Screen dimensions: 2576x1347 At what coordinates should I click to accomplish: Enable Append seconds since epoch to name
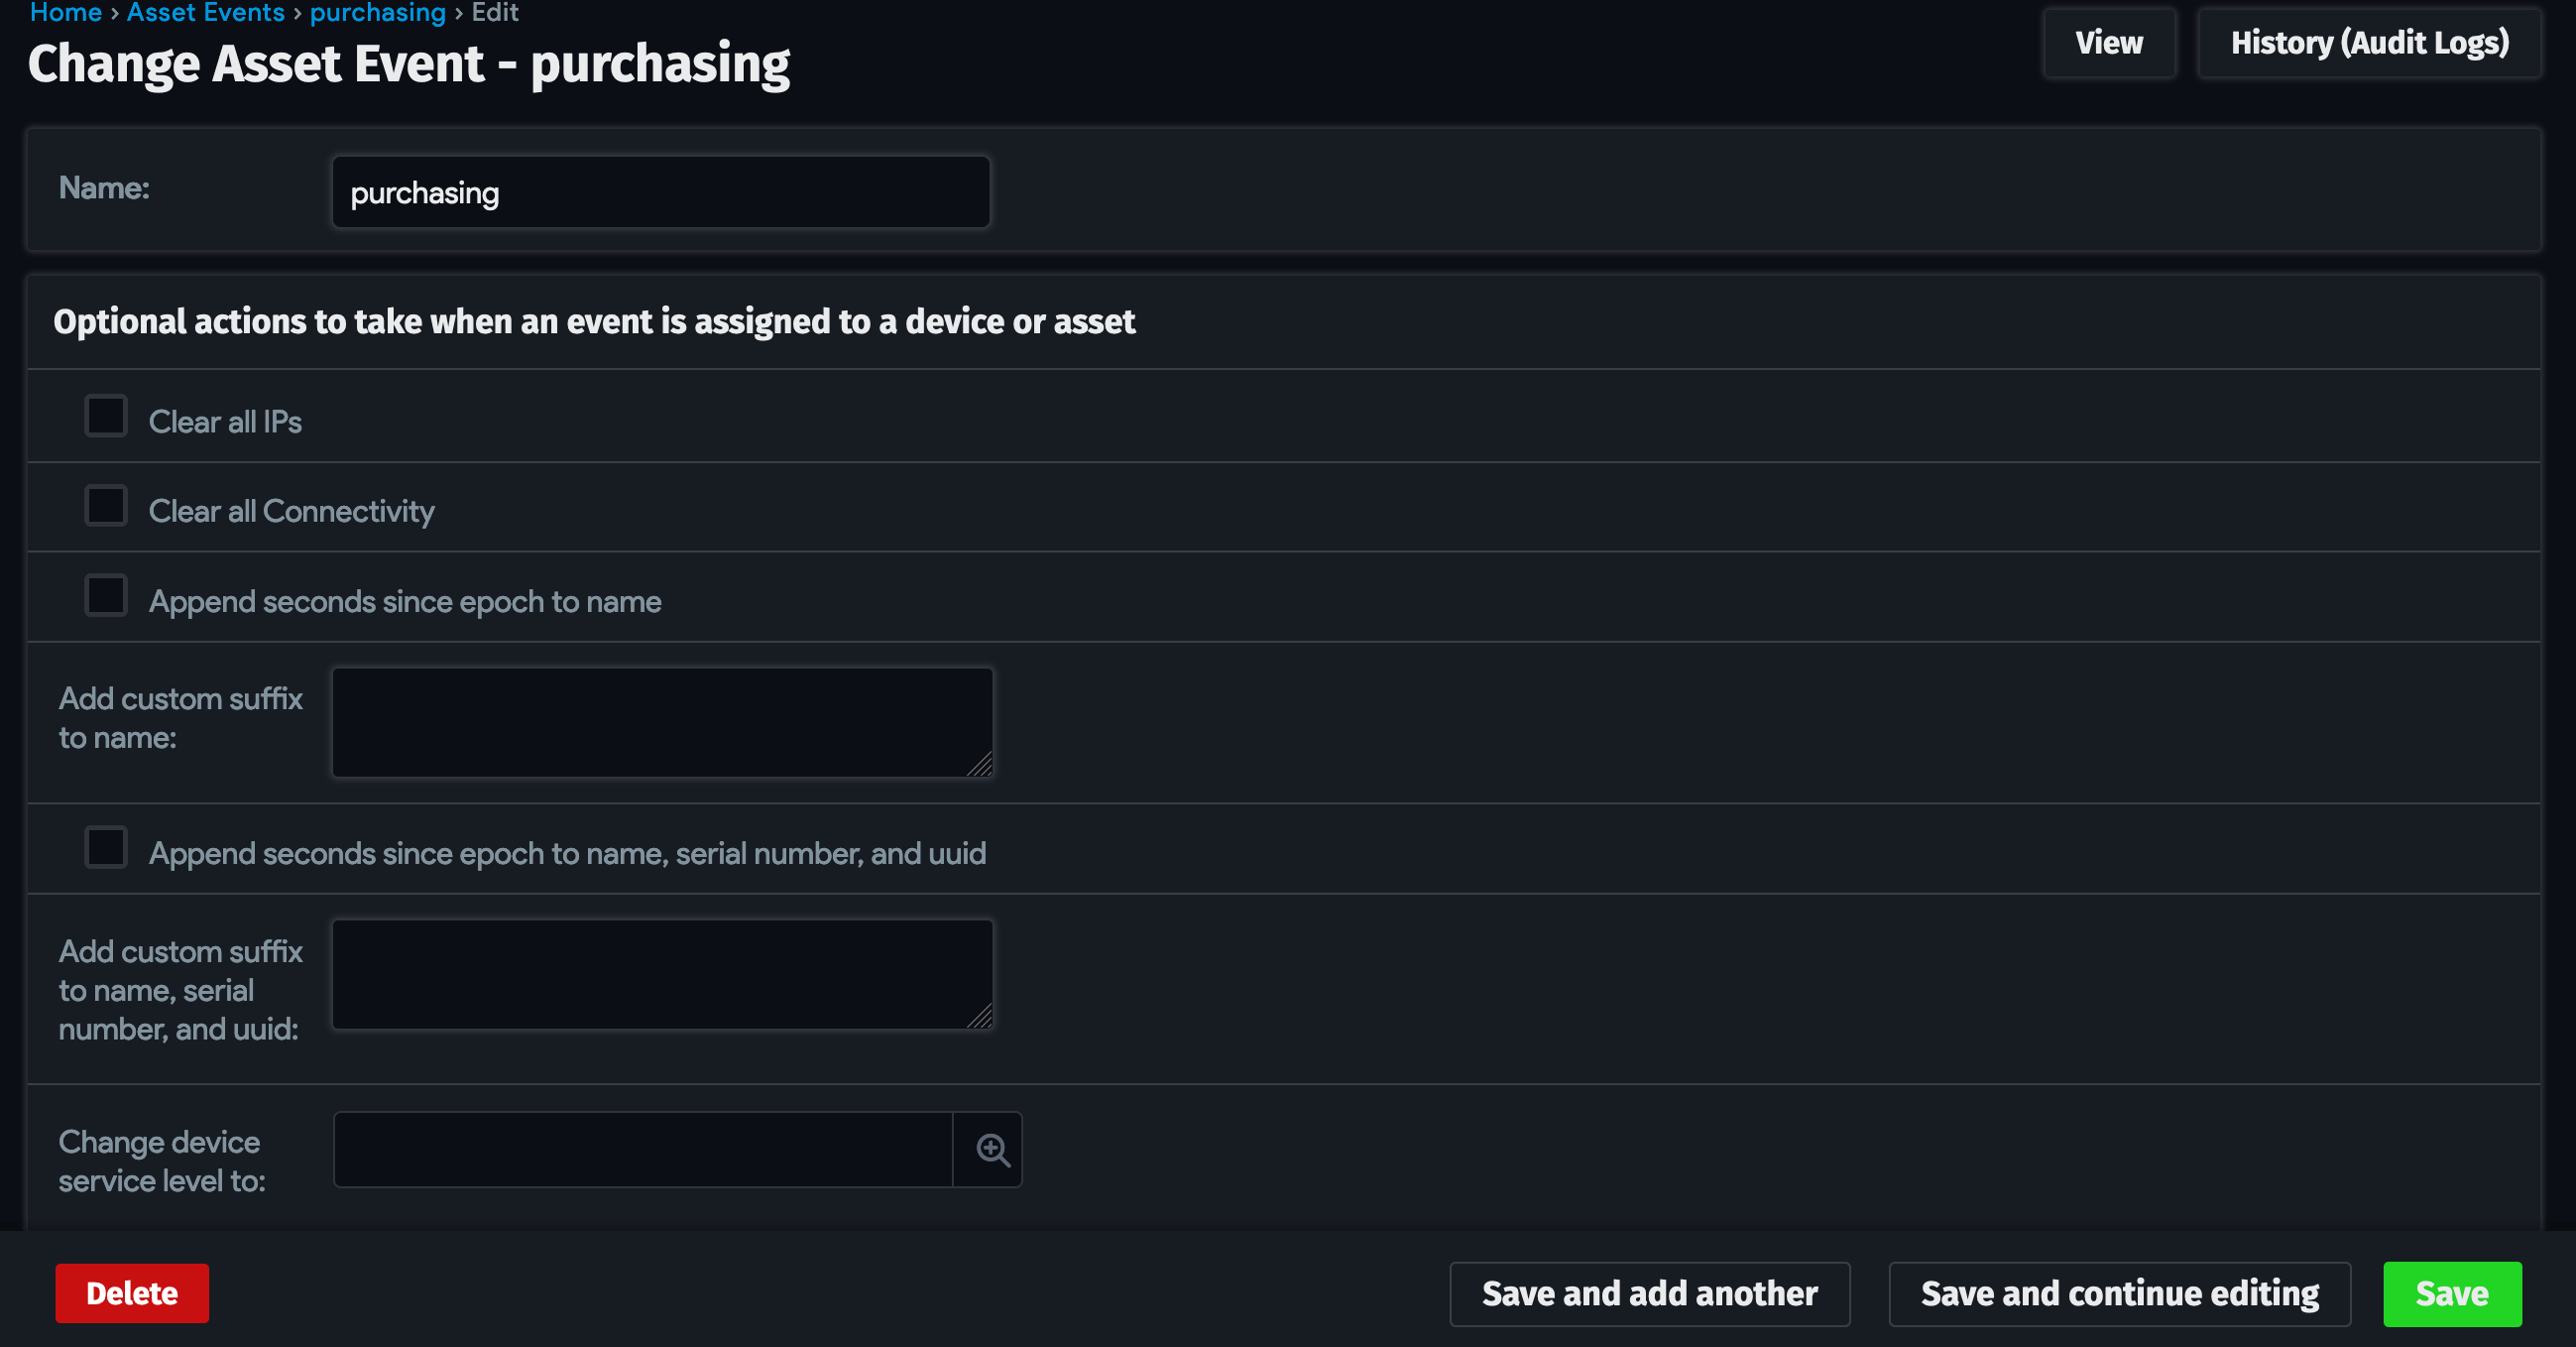click(x=105, y=596)
